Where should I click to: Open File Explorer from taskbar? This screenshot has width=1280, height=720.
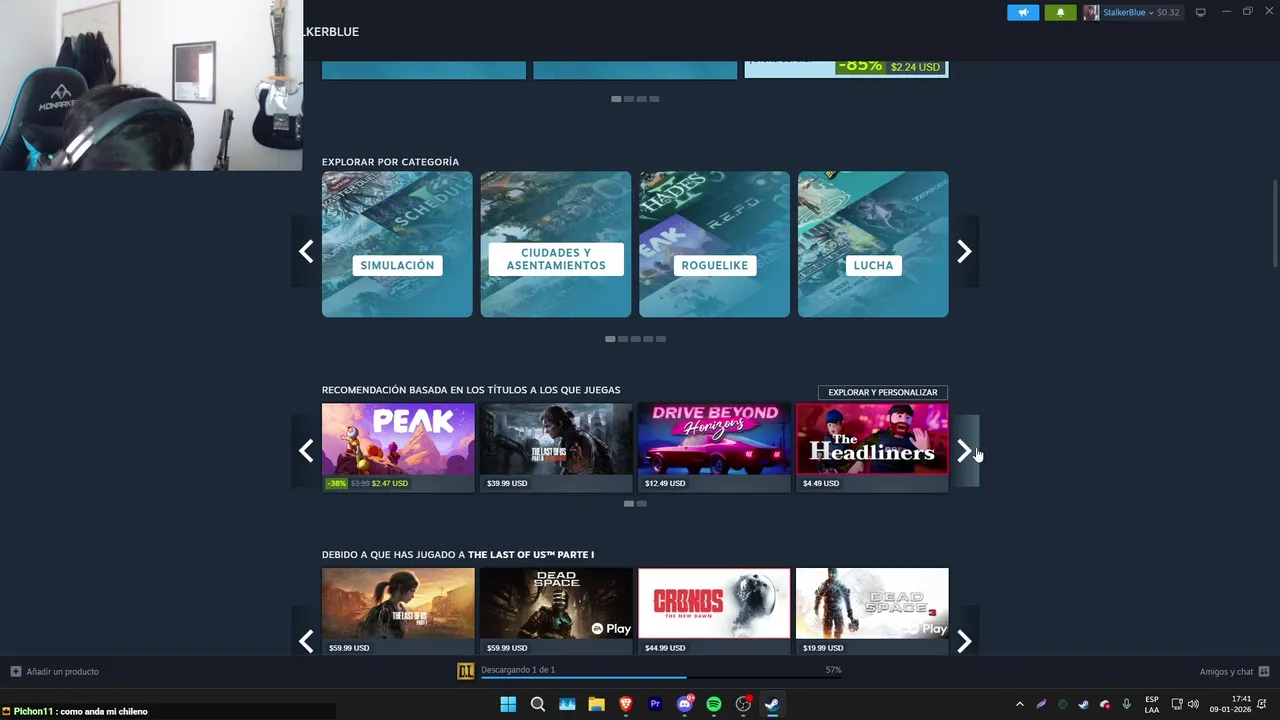click(596, 704)
